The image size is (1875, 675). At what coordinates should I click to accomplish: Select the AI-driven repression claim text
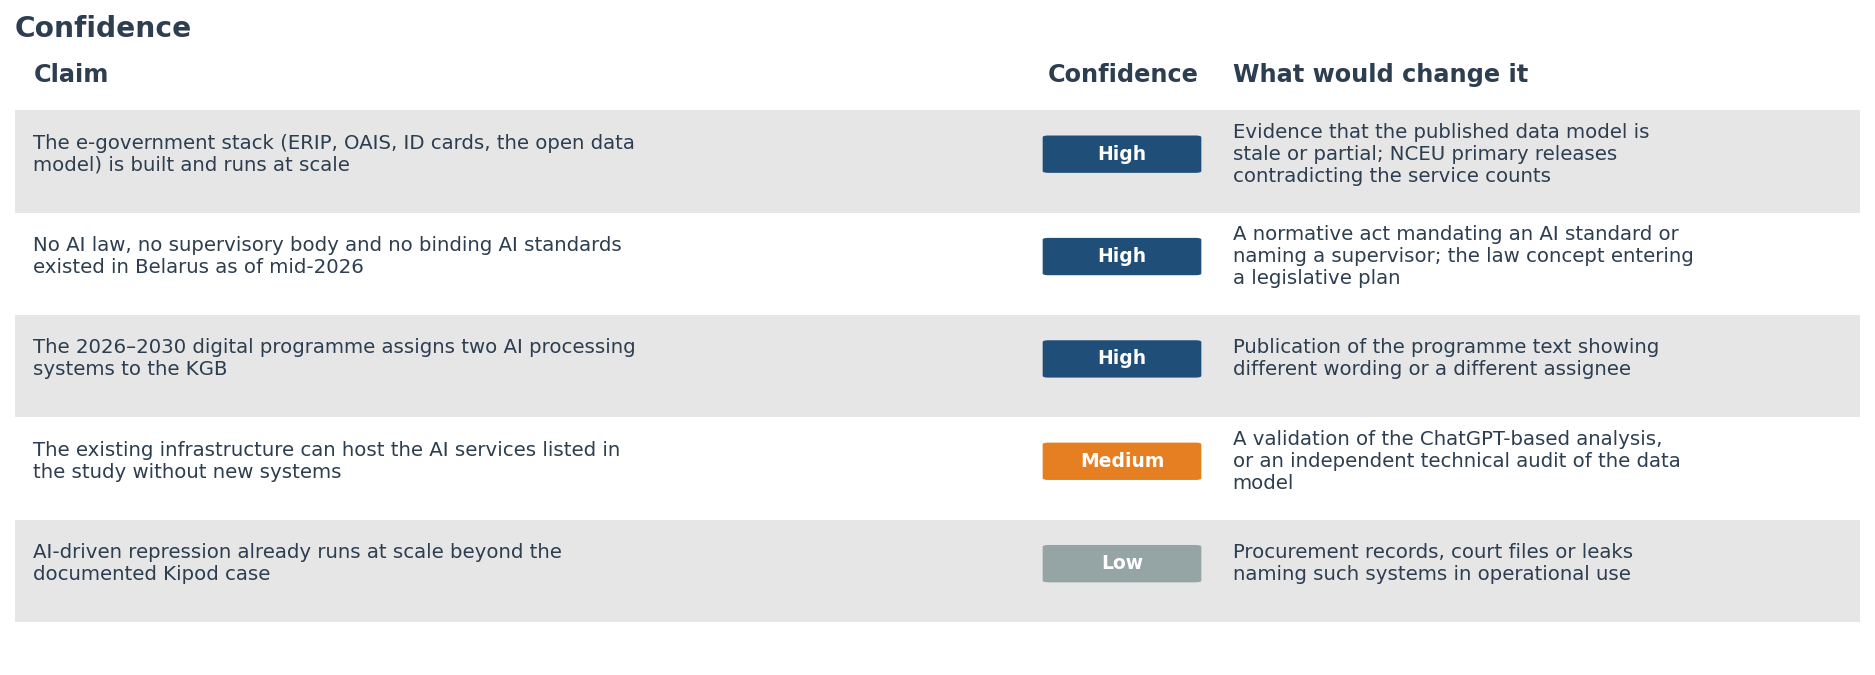297,563
